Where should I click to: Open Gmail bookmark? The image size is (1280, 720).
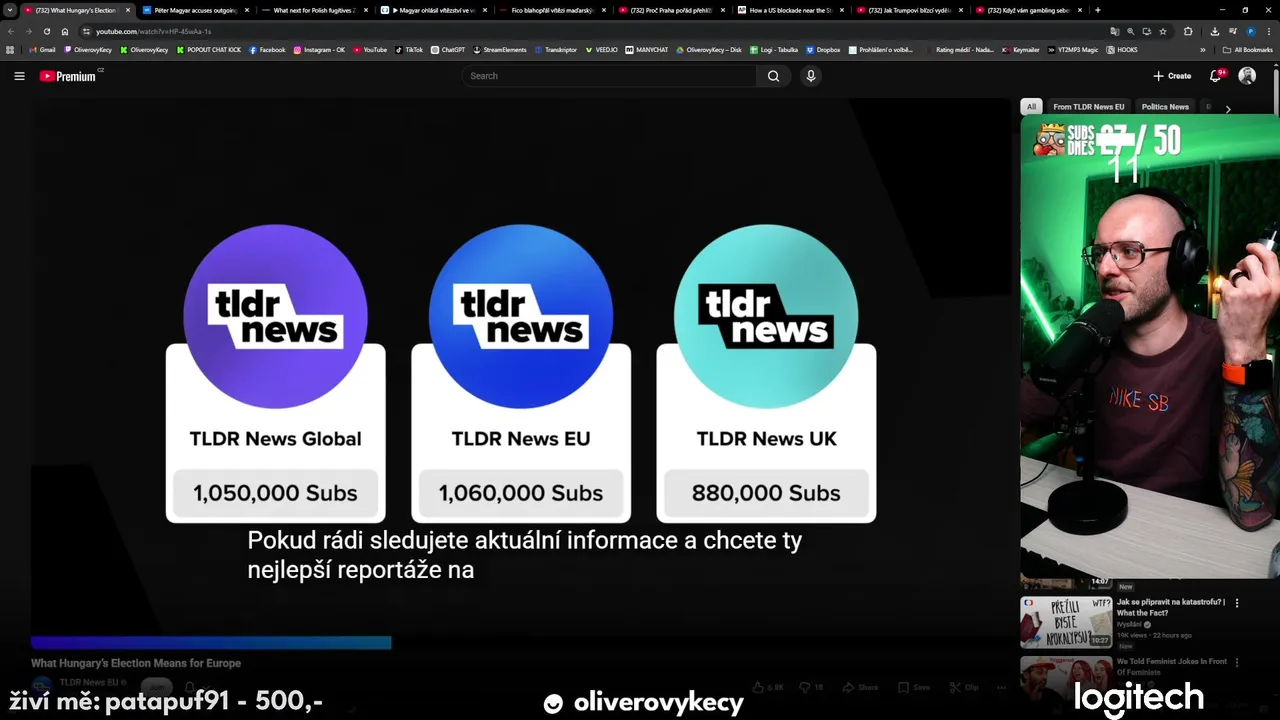pyautogui.click(x=42, y=49)
